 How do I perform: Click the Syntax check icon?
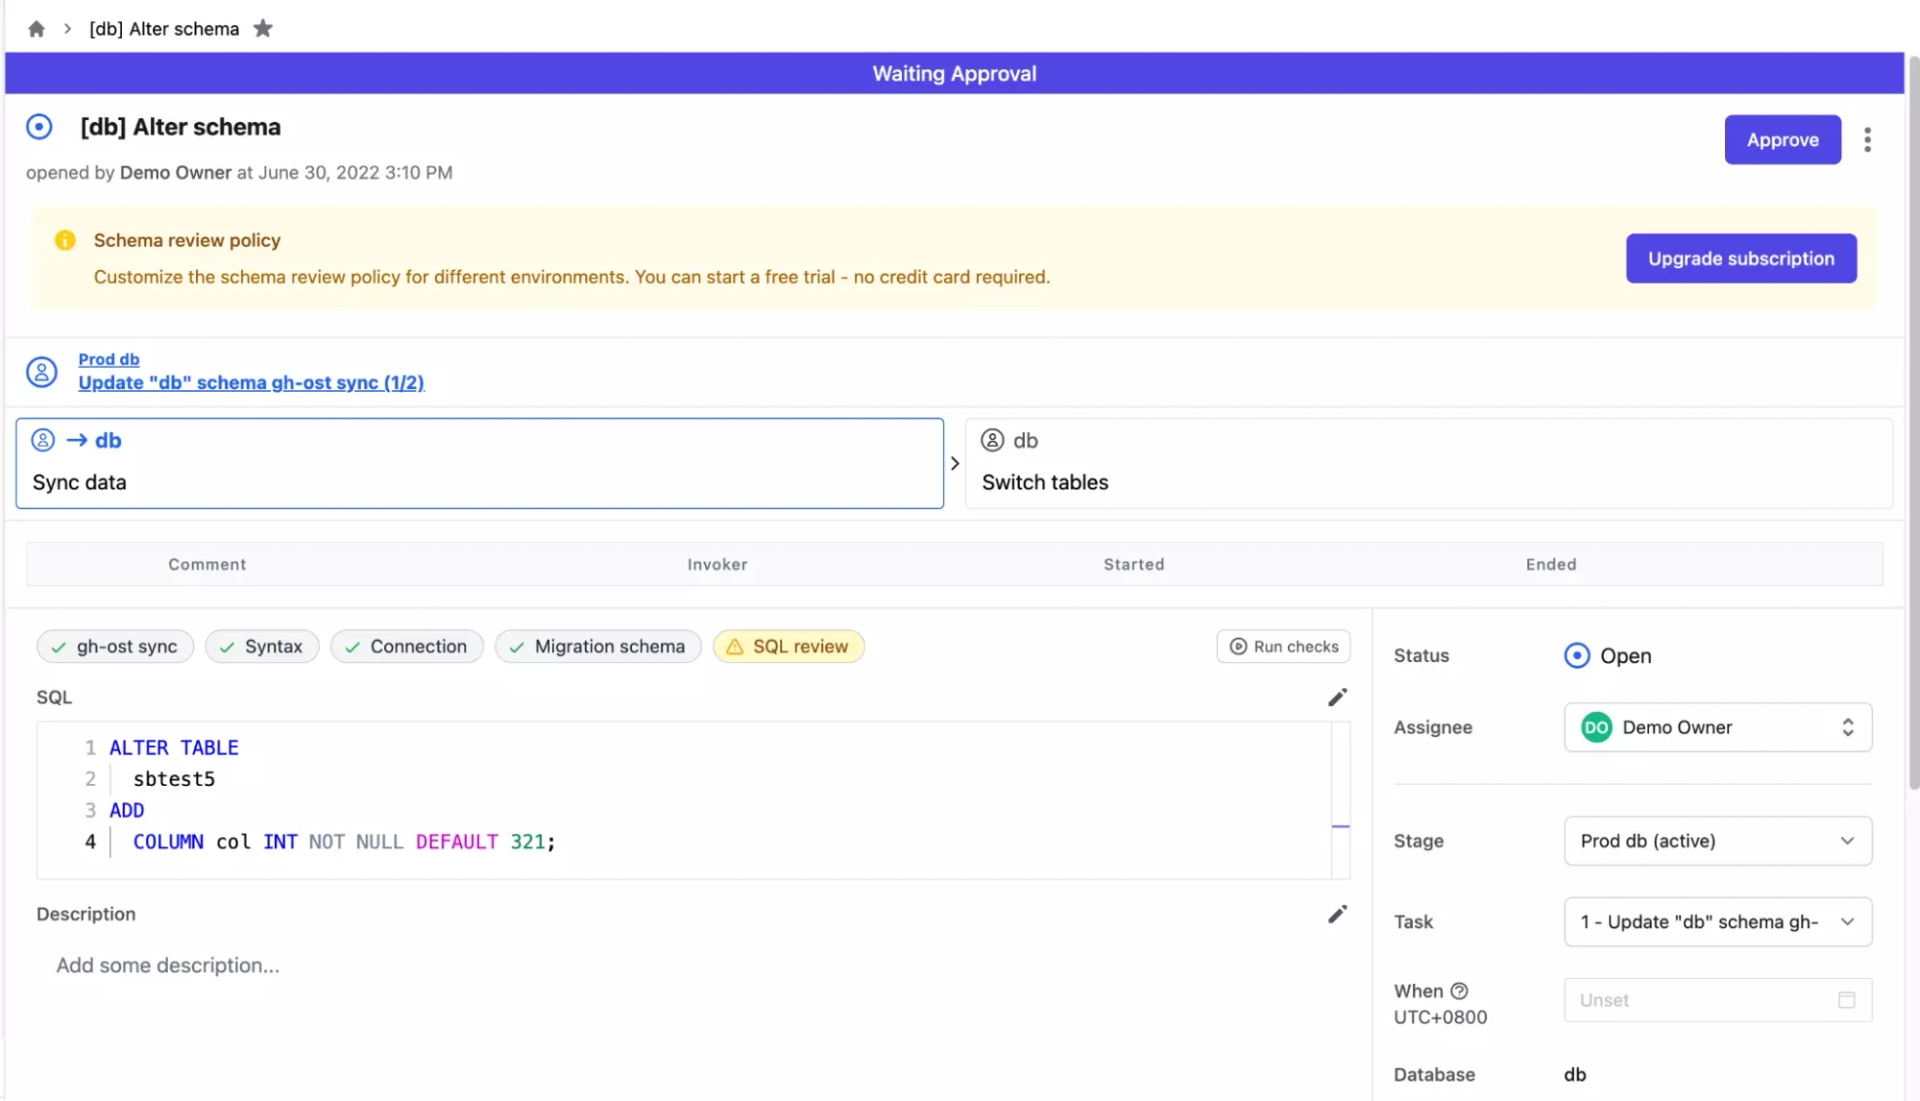click(227, 646)
